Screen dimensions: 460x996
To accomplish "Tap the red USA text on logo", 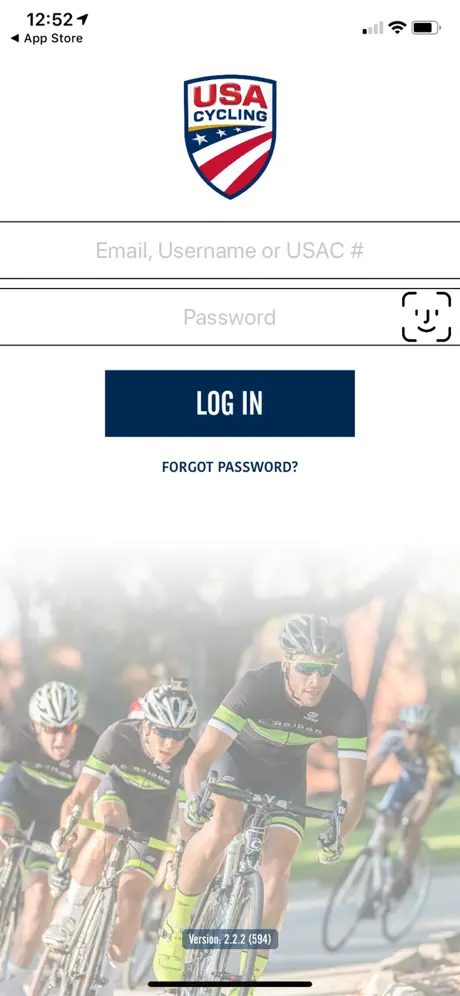I will point(230,97).
